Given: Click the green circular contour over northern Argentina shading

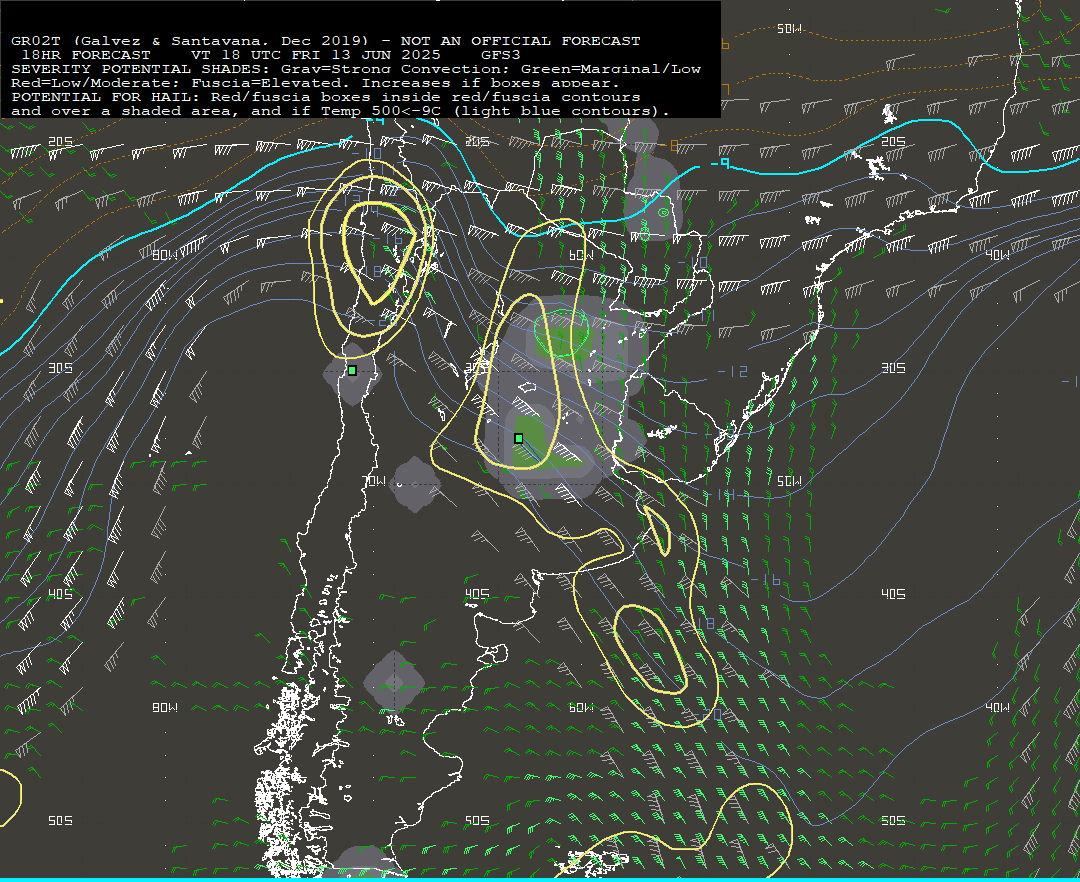Looking at the screenshot, I should (x=563, y=332).
